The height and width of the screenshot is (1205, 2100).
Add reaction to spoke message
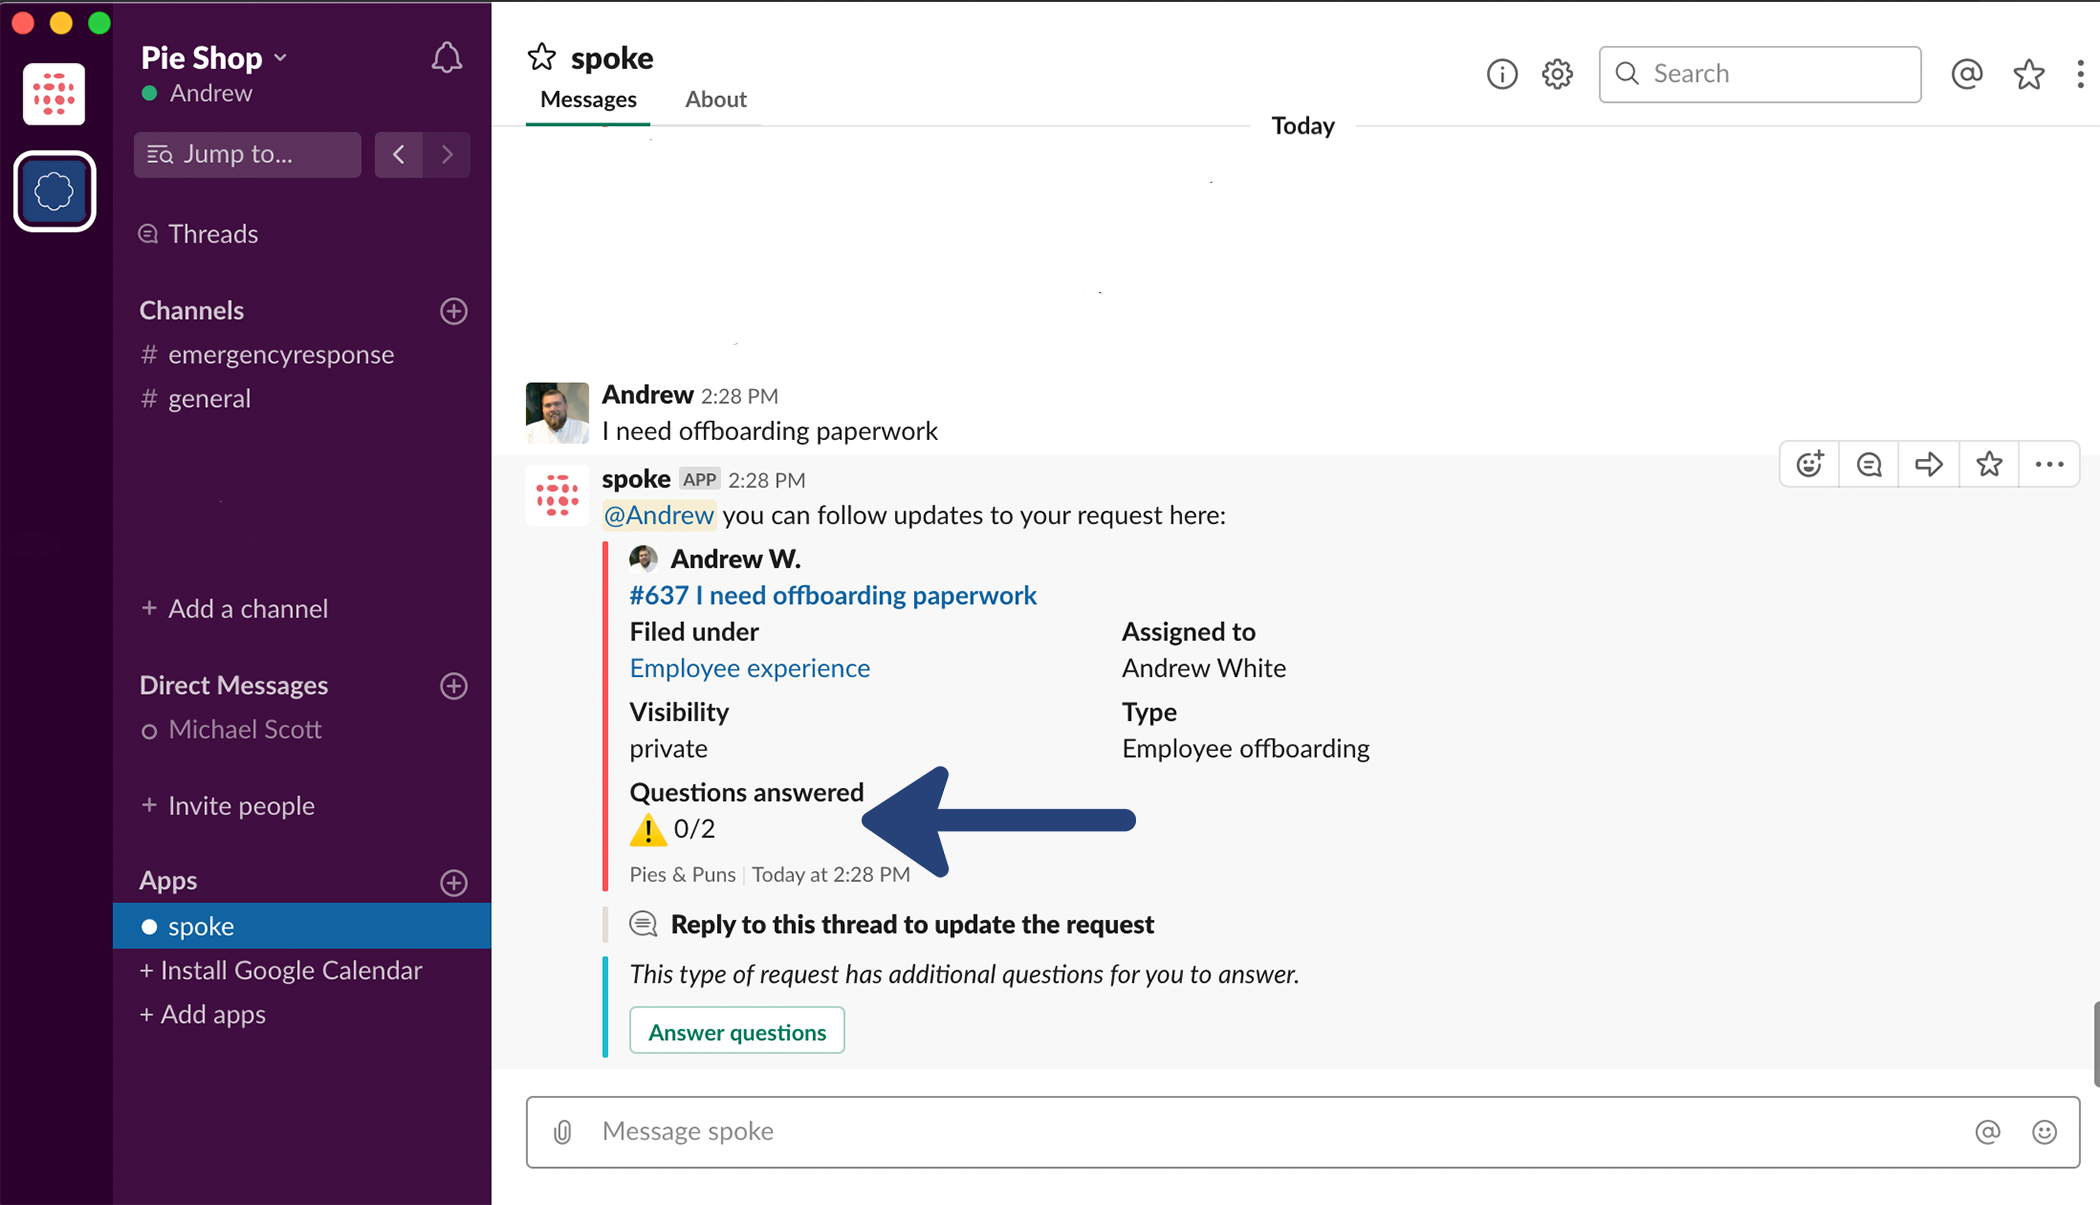click(x=1810, y=464)
